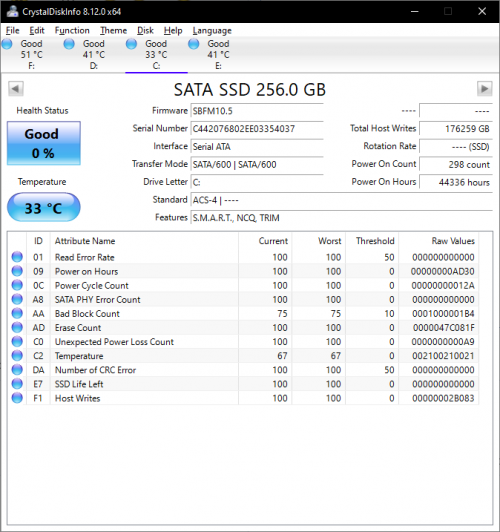Open the Edit menu

click(x=37, y=31)
